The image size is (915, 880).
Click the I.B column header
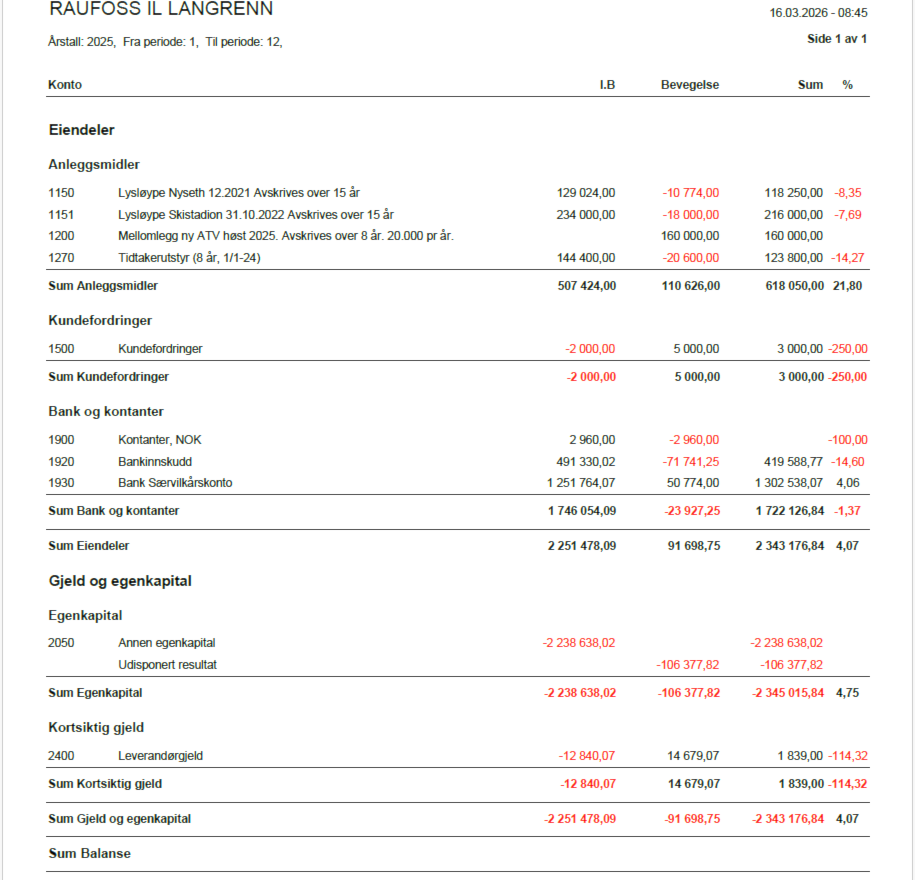[x=606, y=85]
